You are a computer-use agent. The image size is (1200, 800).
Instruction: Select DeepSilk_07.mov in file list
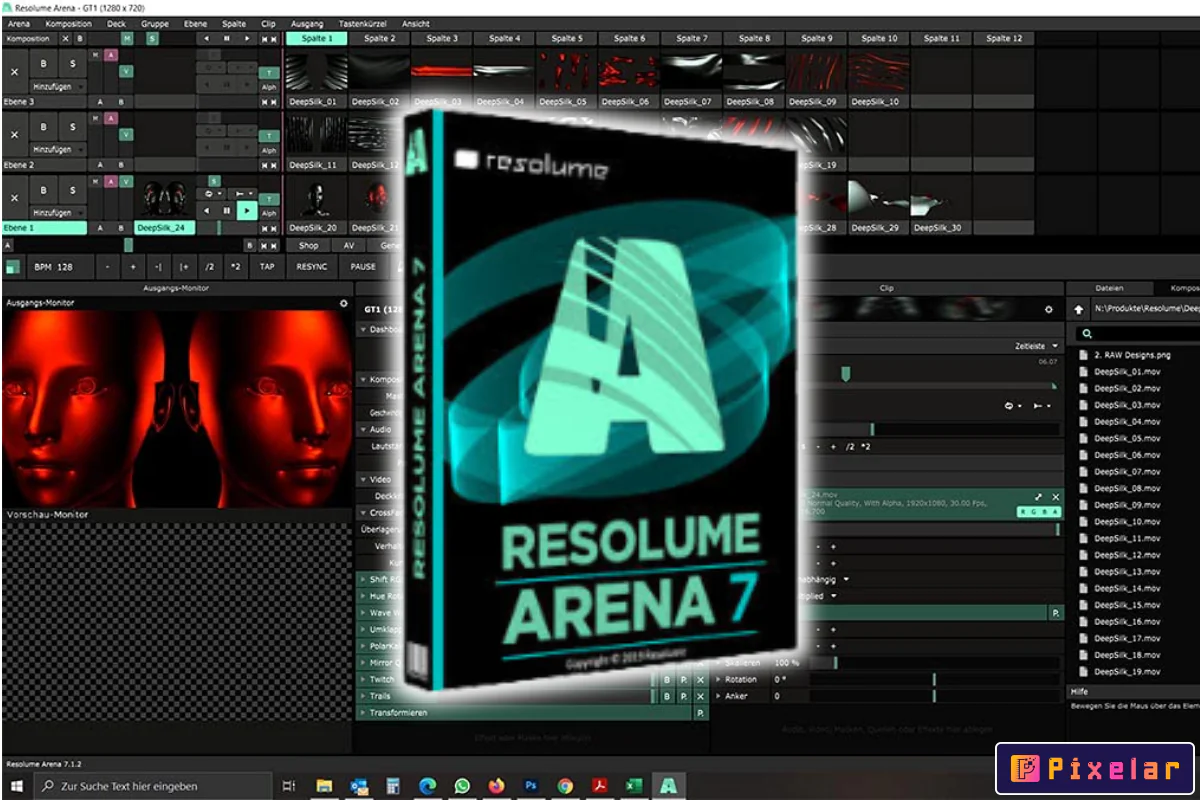pos(1127,472)
